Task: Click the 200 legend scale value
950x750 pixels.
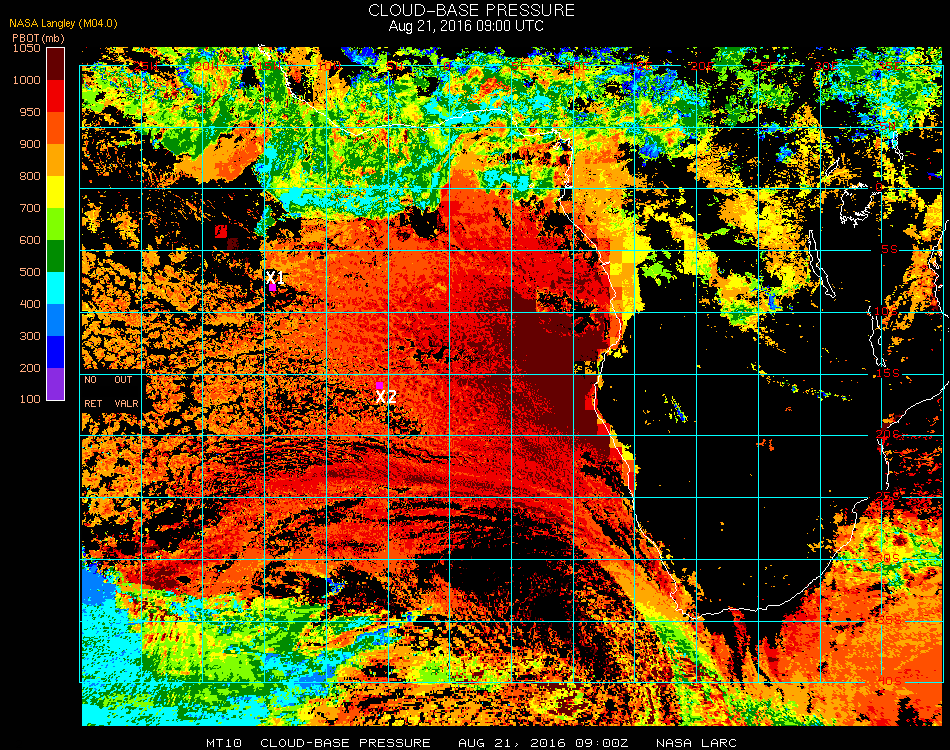Action: [x=30, y=368]
